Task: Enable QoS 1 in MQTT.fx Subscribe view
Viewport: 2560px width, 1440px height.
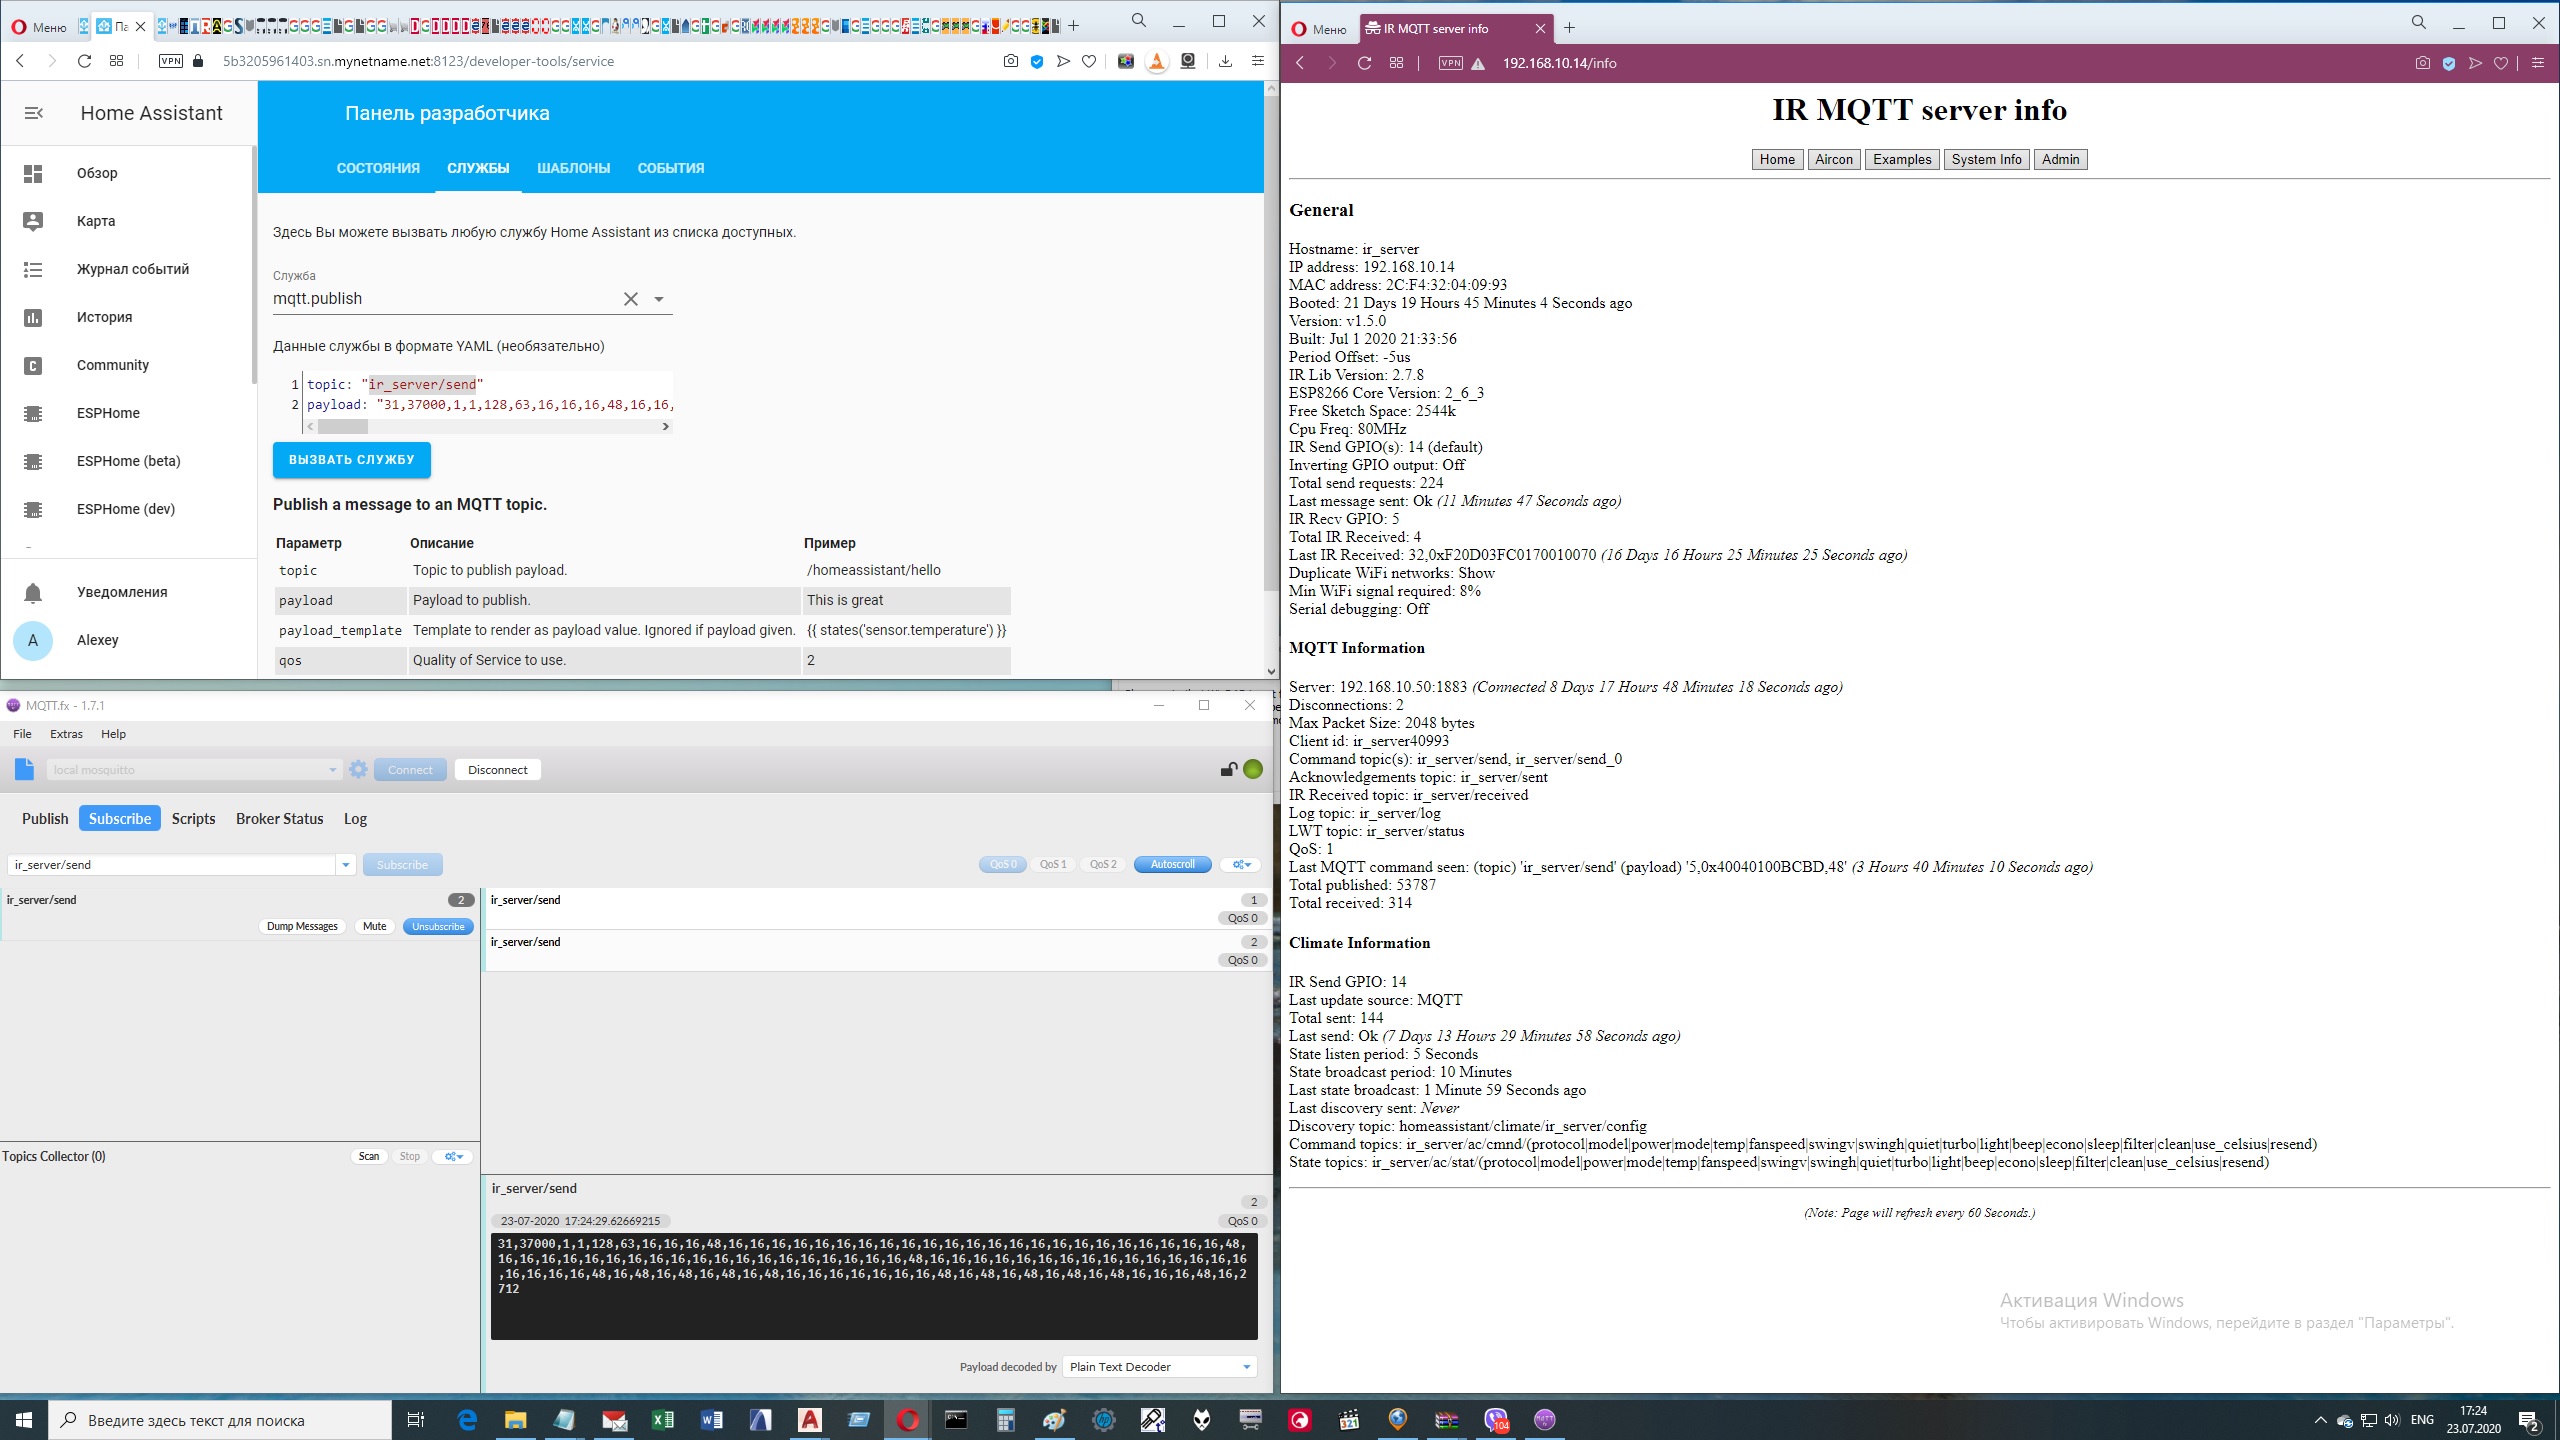Action: 1051,864
